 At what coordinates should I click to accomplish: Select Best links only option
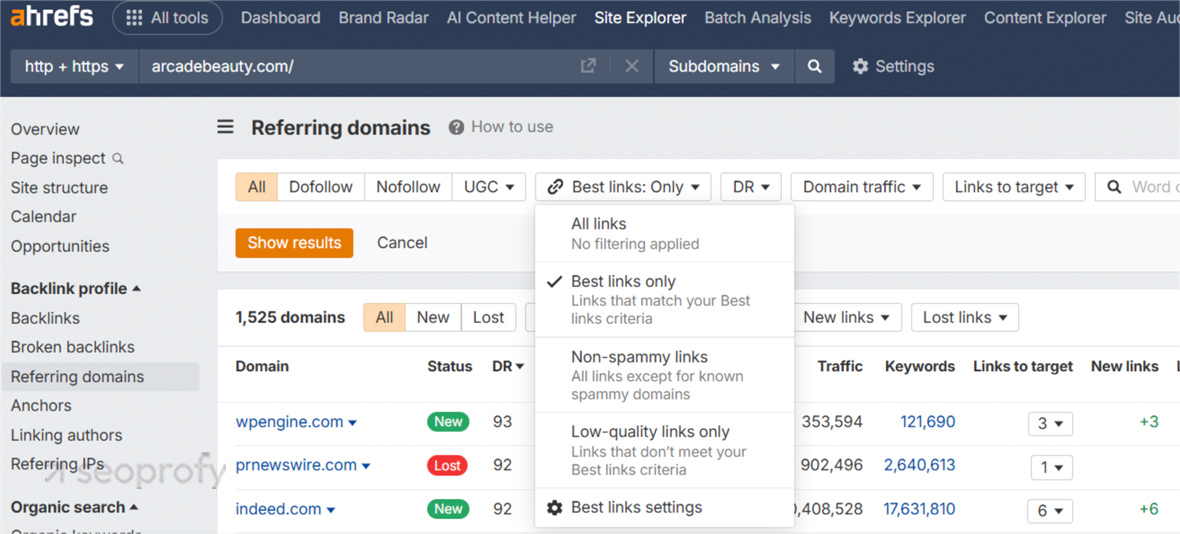click(x=665, y=299)
